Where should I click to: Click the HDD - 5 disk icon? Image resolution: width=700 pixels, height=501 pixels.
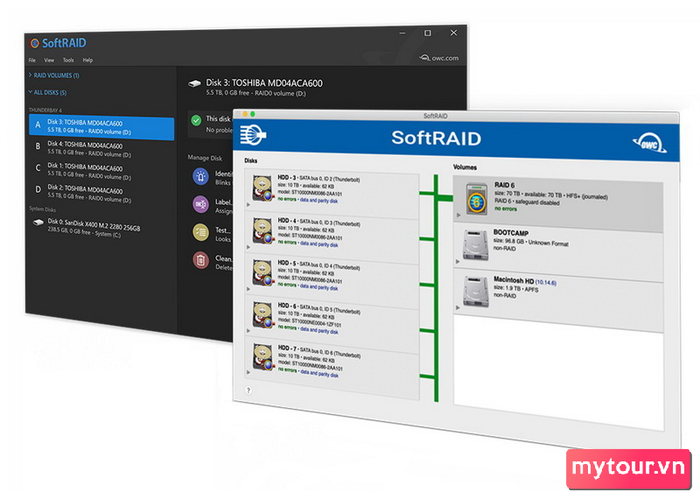point(263,273)
